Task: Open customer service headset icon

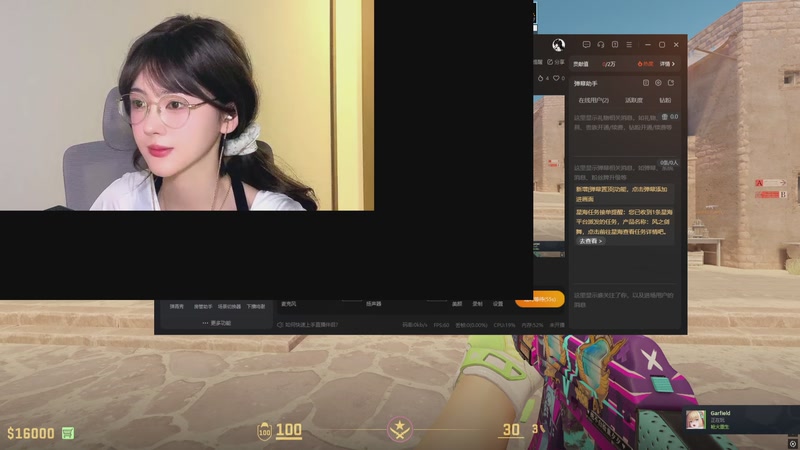Action: 601,45
